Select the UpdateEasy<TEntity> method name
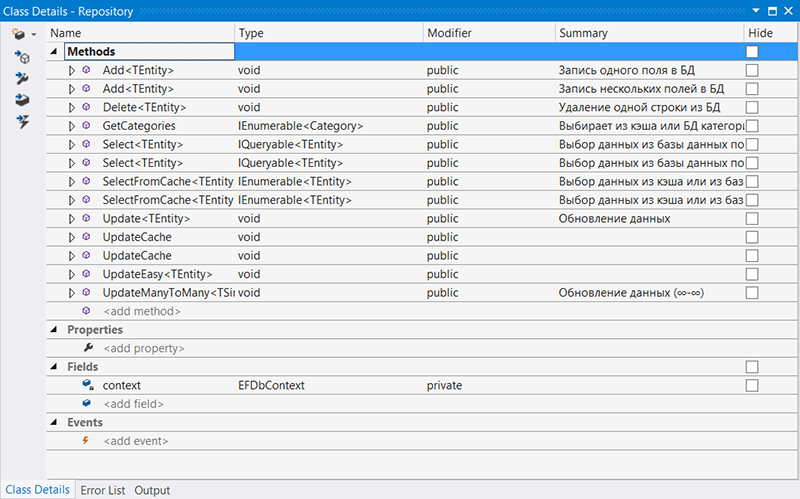The width and height of the screenshot is (800, 499). 157,274
